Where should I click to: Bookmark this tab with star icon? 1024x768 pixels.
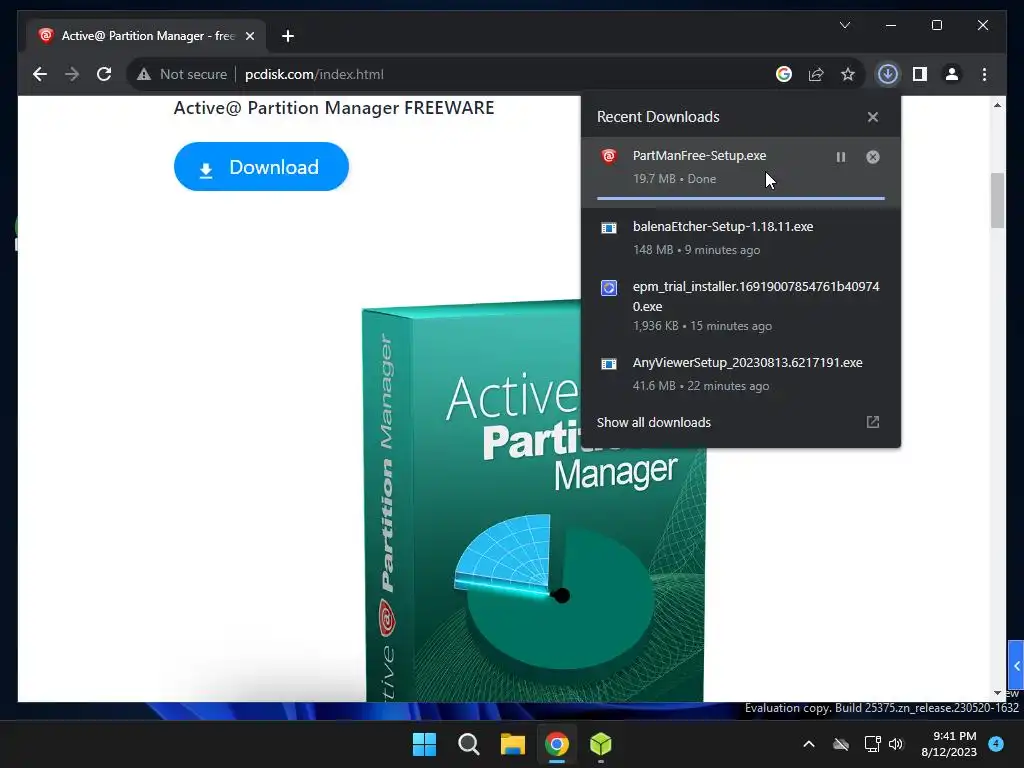click(848, 74)
